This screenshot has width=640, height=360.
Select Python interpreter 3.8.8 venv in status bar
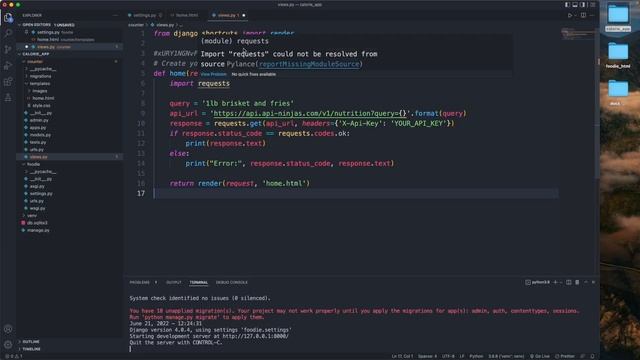click(506, 356)
